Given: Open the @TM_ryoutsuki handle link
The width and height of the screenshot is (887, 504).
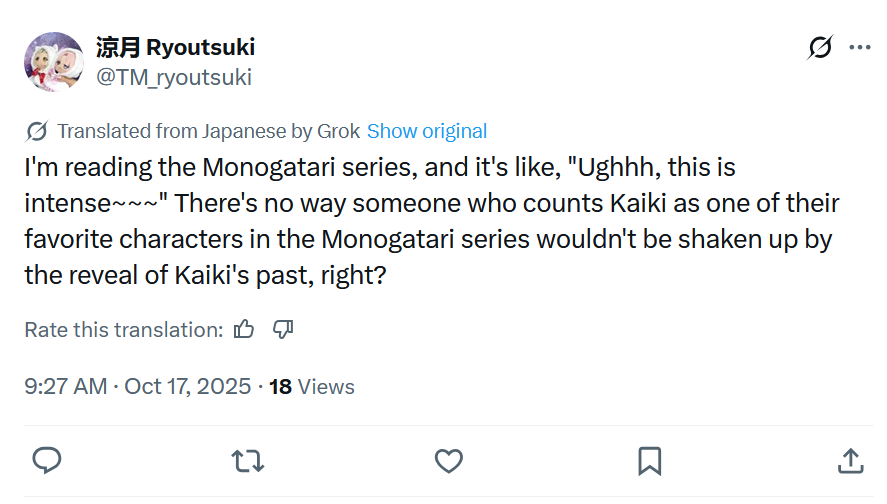Looking at the screenshot, I should coord(174,77).
